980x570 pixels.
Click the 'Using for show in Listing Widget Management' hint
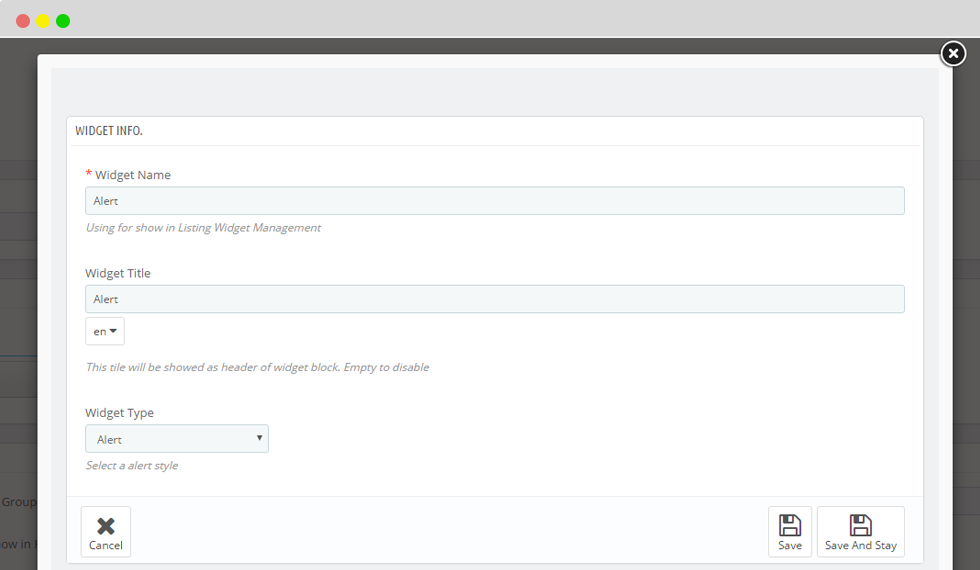(203, 228)
